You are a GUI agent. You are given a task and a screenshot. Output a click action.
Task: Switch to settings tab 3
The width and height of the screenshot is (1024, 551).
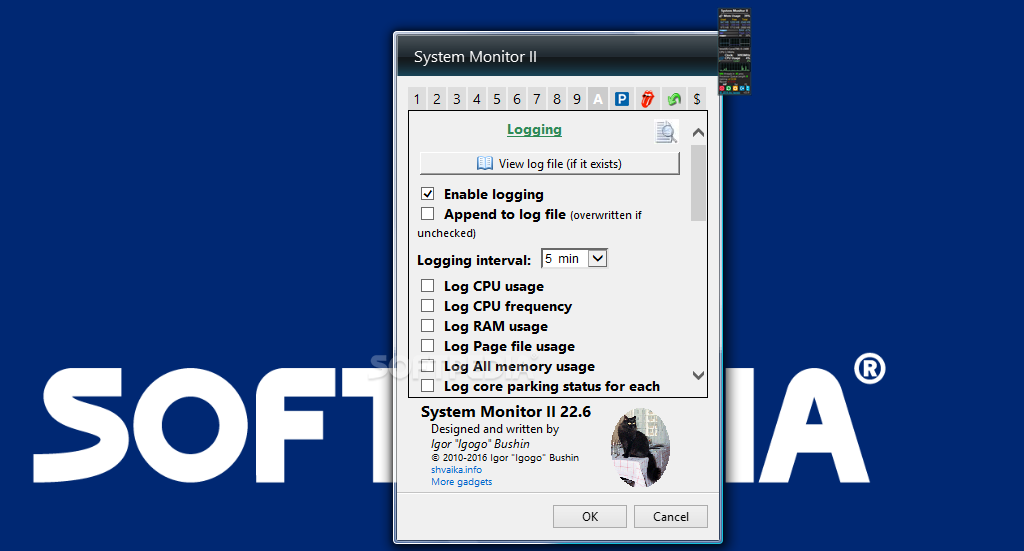[x=456, y=99]
